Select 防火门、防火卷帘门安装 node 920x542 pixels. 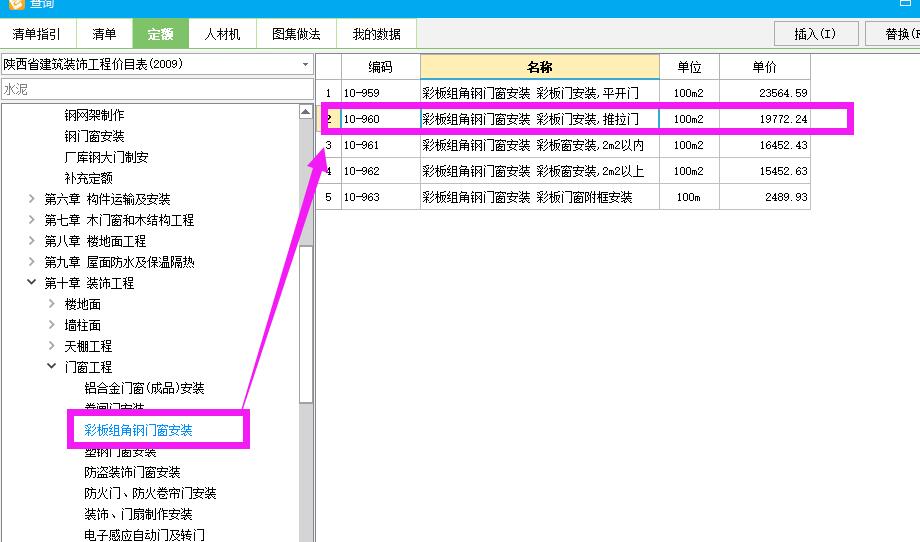click(150, 493)
